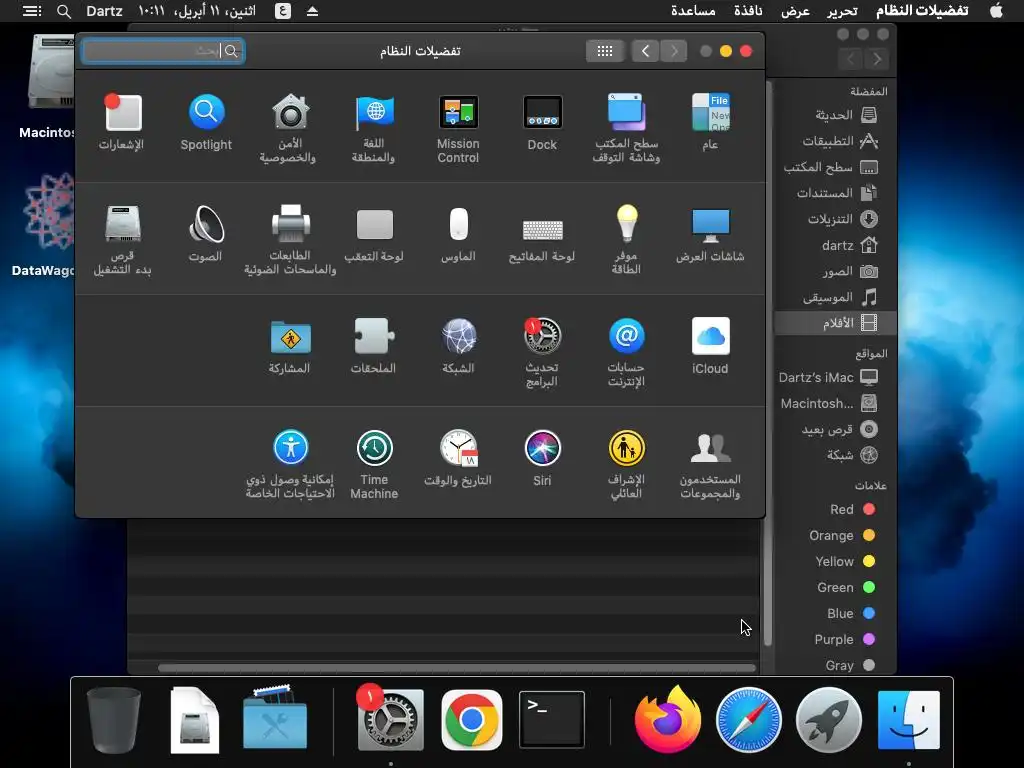Open Accessibility (إمكانية وصول) preferences

pyautogui.click(x=290, y=464)
